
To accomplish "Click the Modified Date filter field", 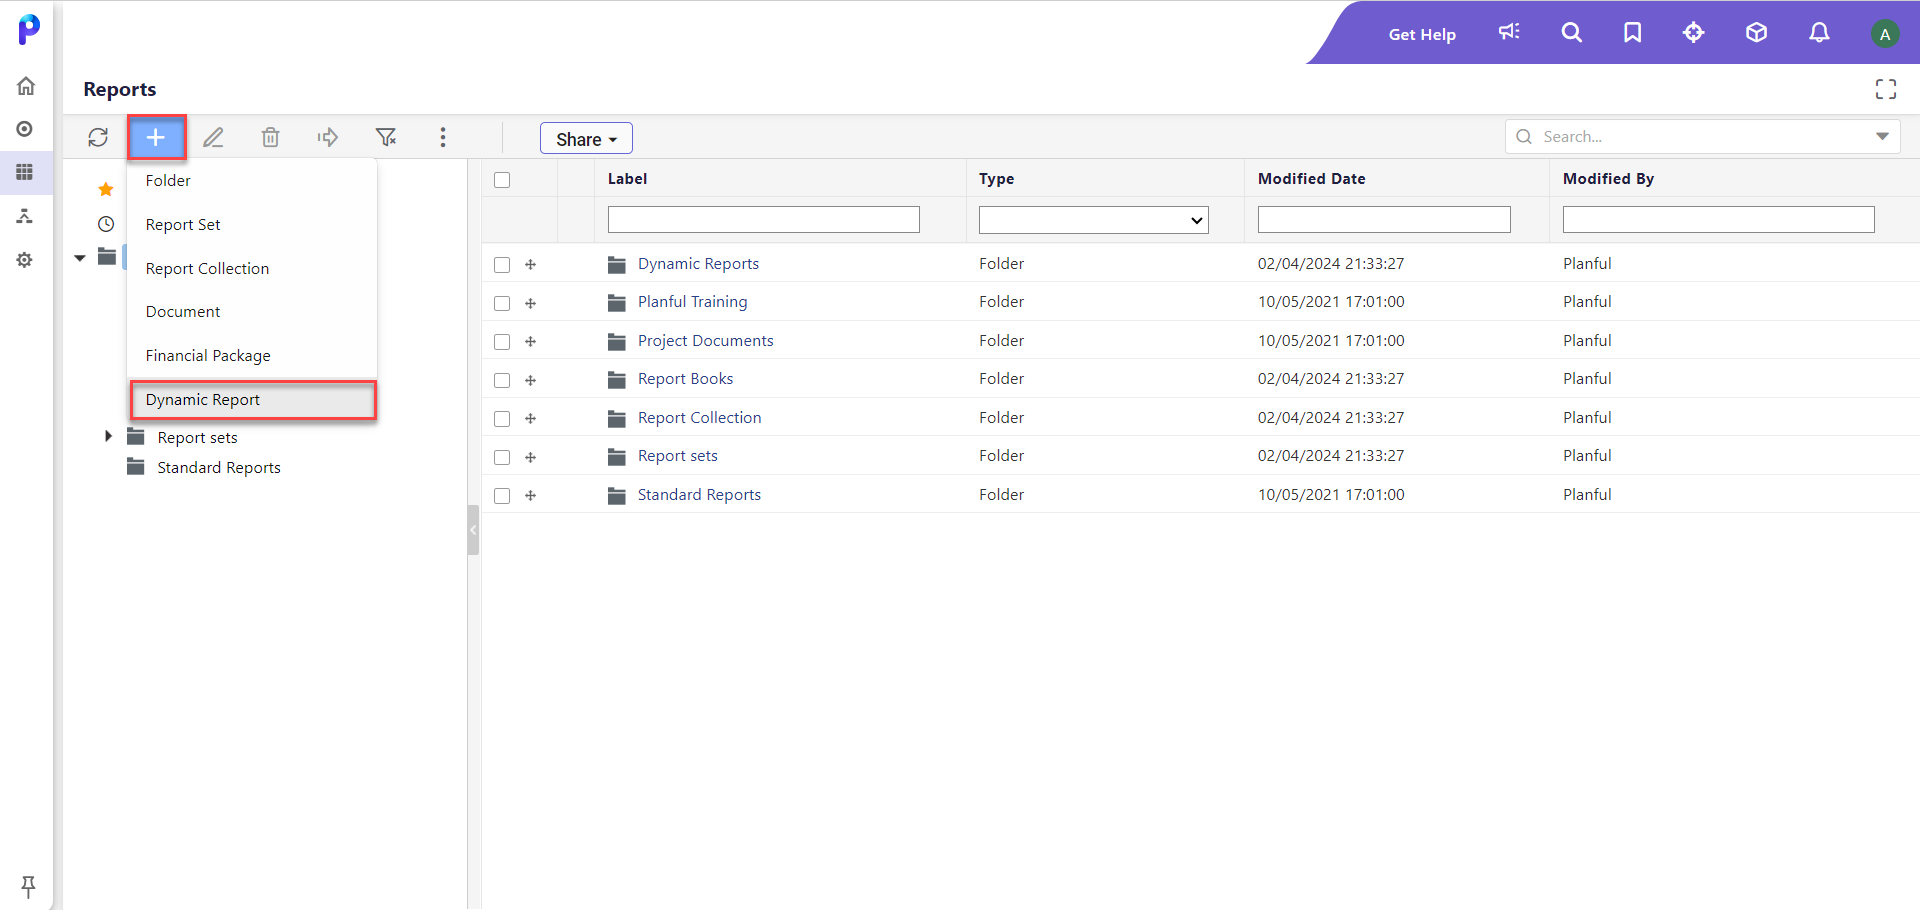I will point(1384,220).
